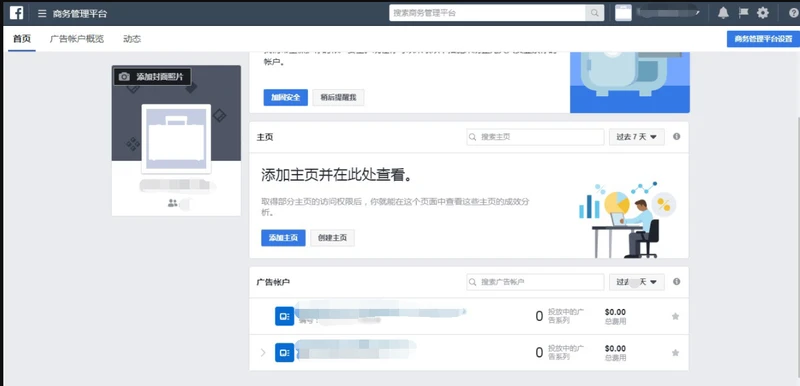Click the 稍后提醒我 button
800x386 pixels.
click(338, 97)
